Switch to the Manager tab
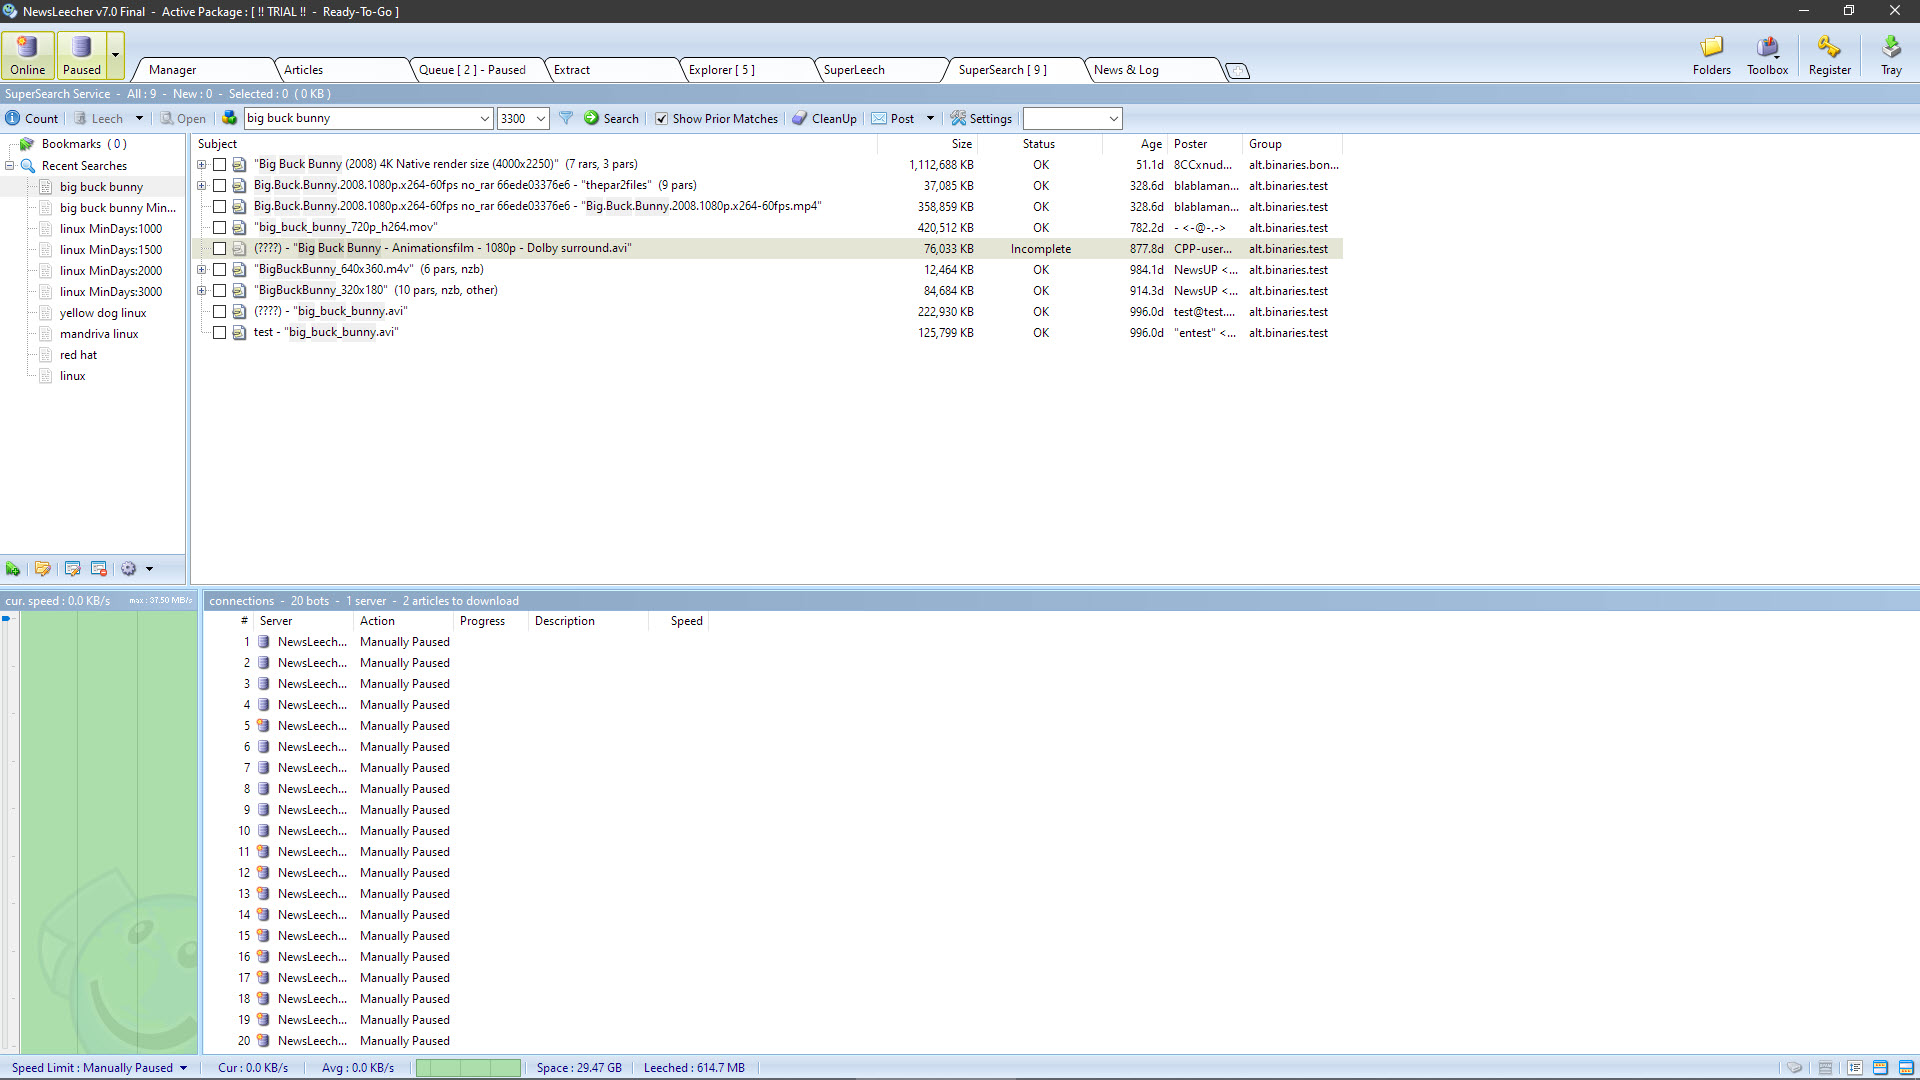 coord(205,70)
